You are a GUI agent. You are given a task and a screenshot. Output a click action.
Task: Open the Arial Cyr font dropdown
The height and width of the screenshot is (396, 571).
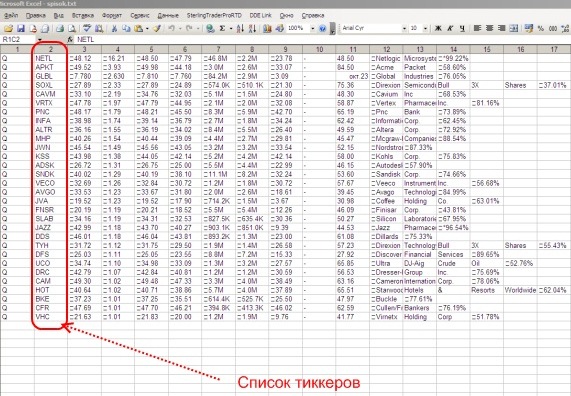point(404,28)
